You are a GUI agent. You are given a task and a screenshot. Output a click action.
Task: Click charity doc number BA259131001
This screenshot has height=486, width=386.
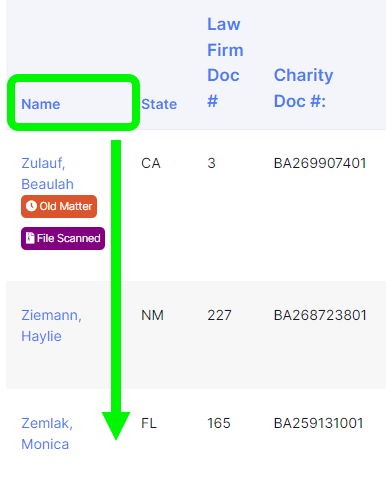click(318, 423)
